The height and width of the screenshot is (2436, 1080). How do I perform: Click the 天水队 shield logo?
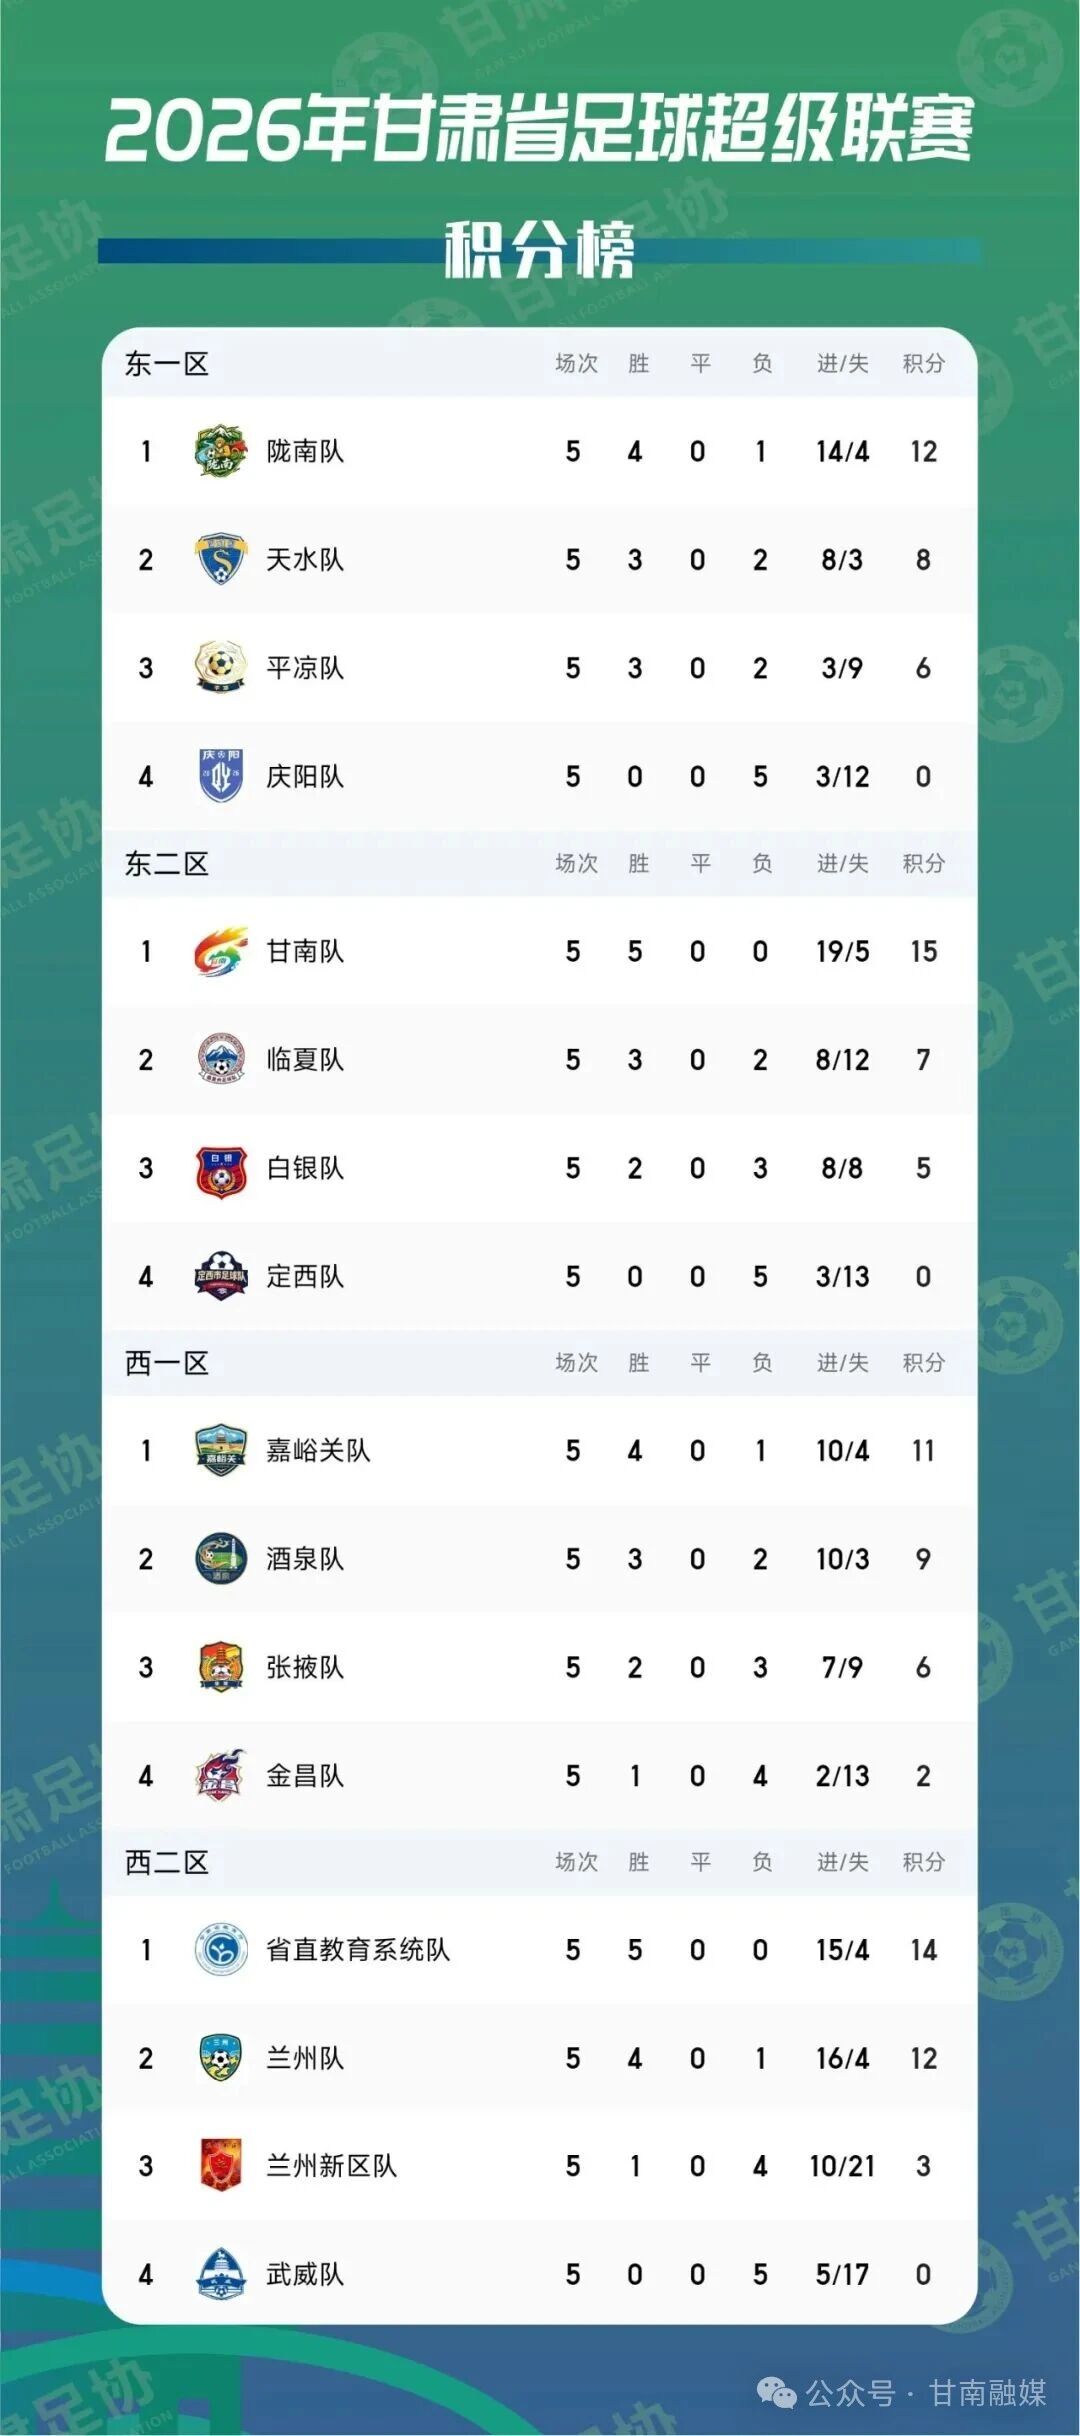(220, 559)
